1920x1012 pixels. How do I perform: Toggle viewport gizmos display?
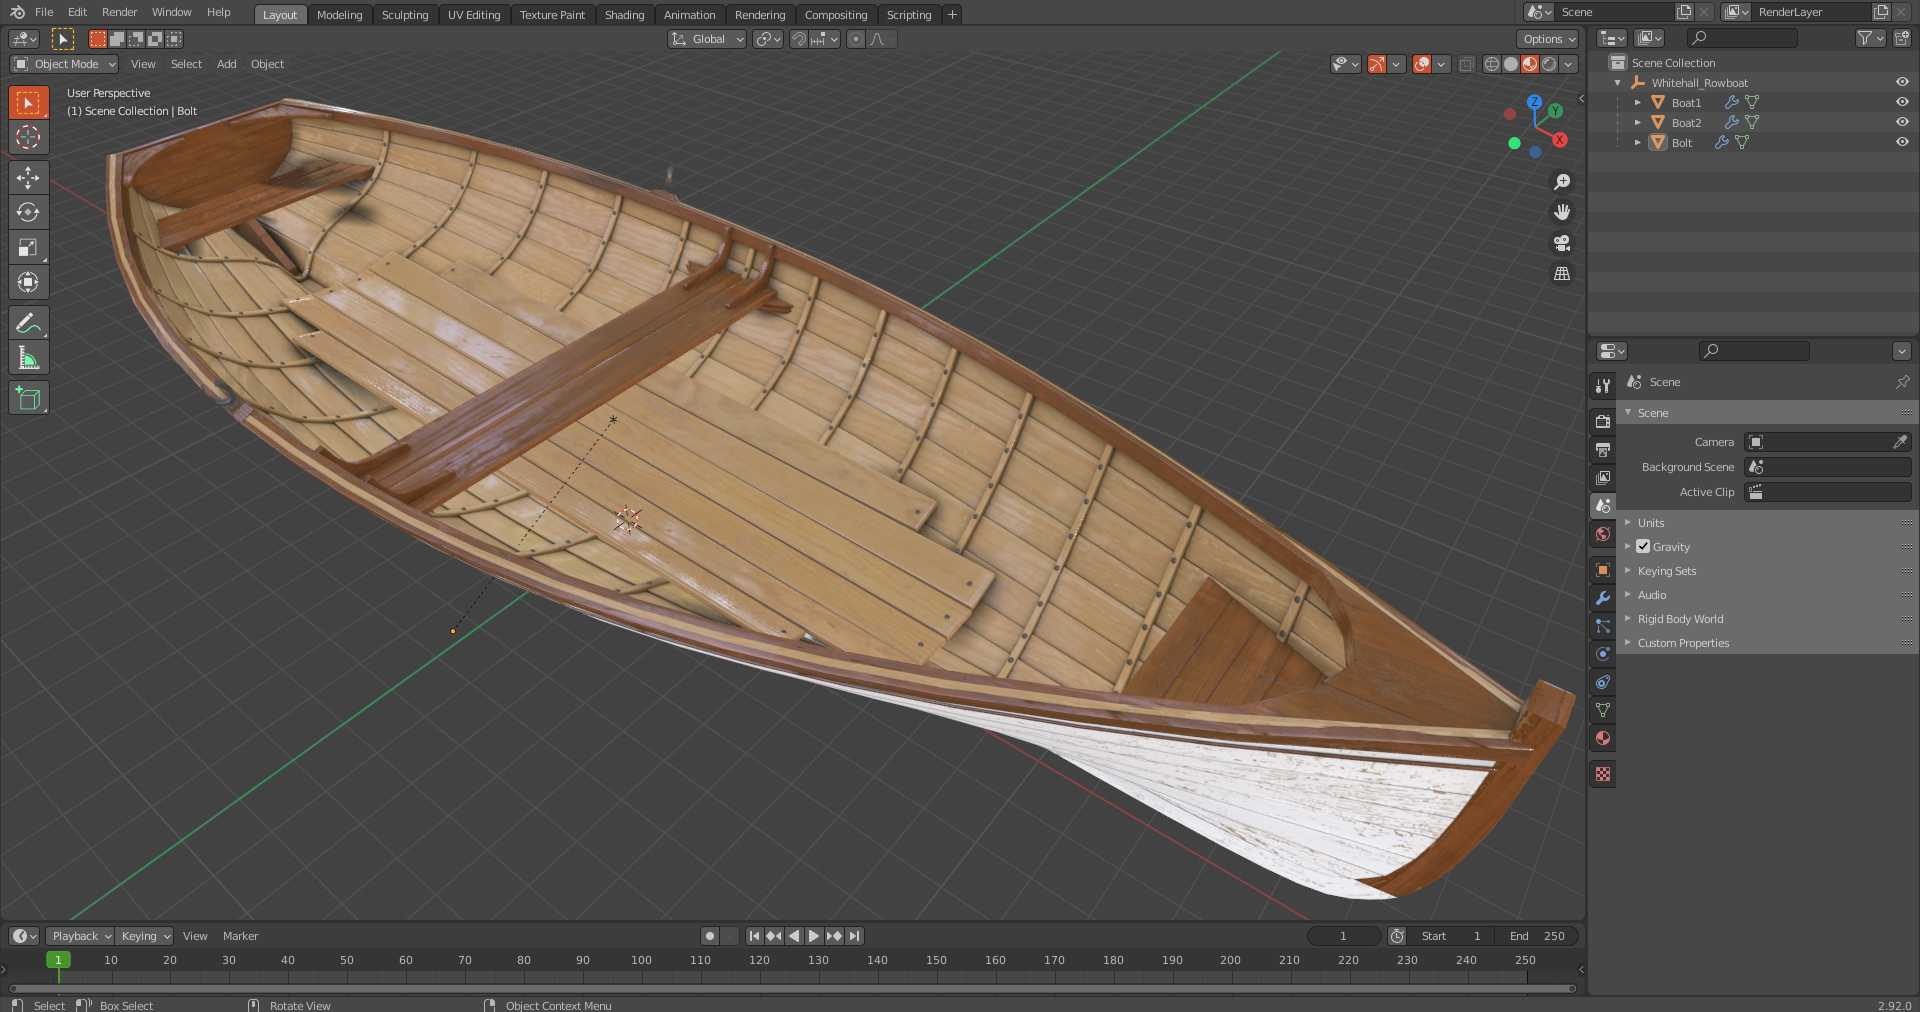(x=1377, y=64)
